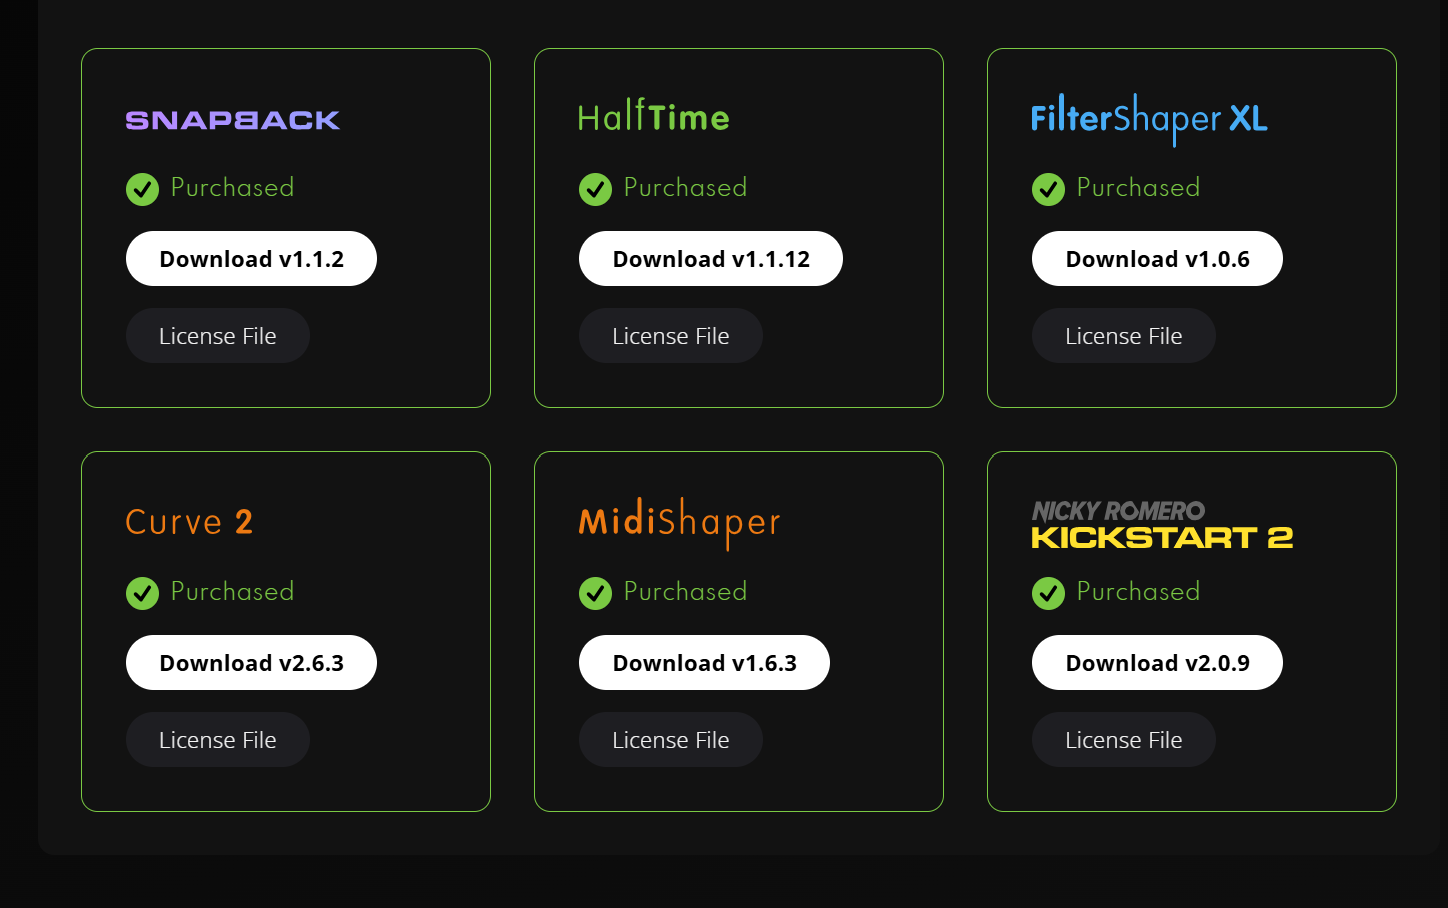This screenshot has width=1448, height=908.
Task: Download Kickstart 2 v2.0.9
Action: click(x=1157, y=663)
